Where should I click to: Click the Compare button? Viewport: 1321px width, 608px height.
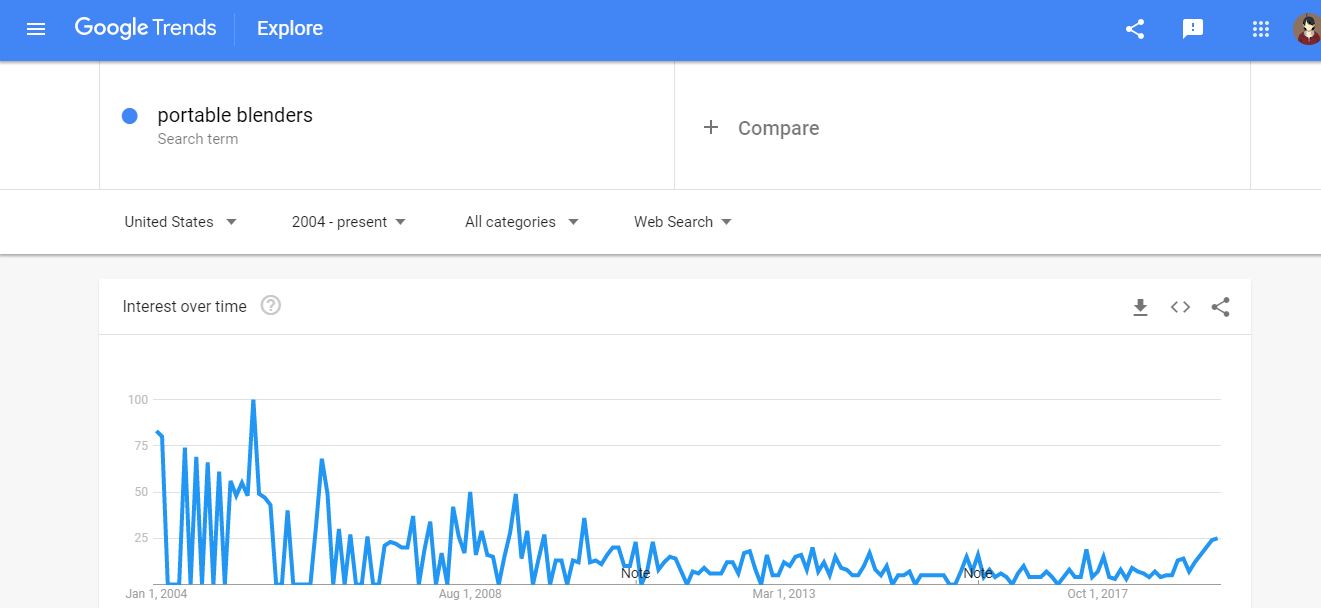(x=778, y=128)
